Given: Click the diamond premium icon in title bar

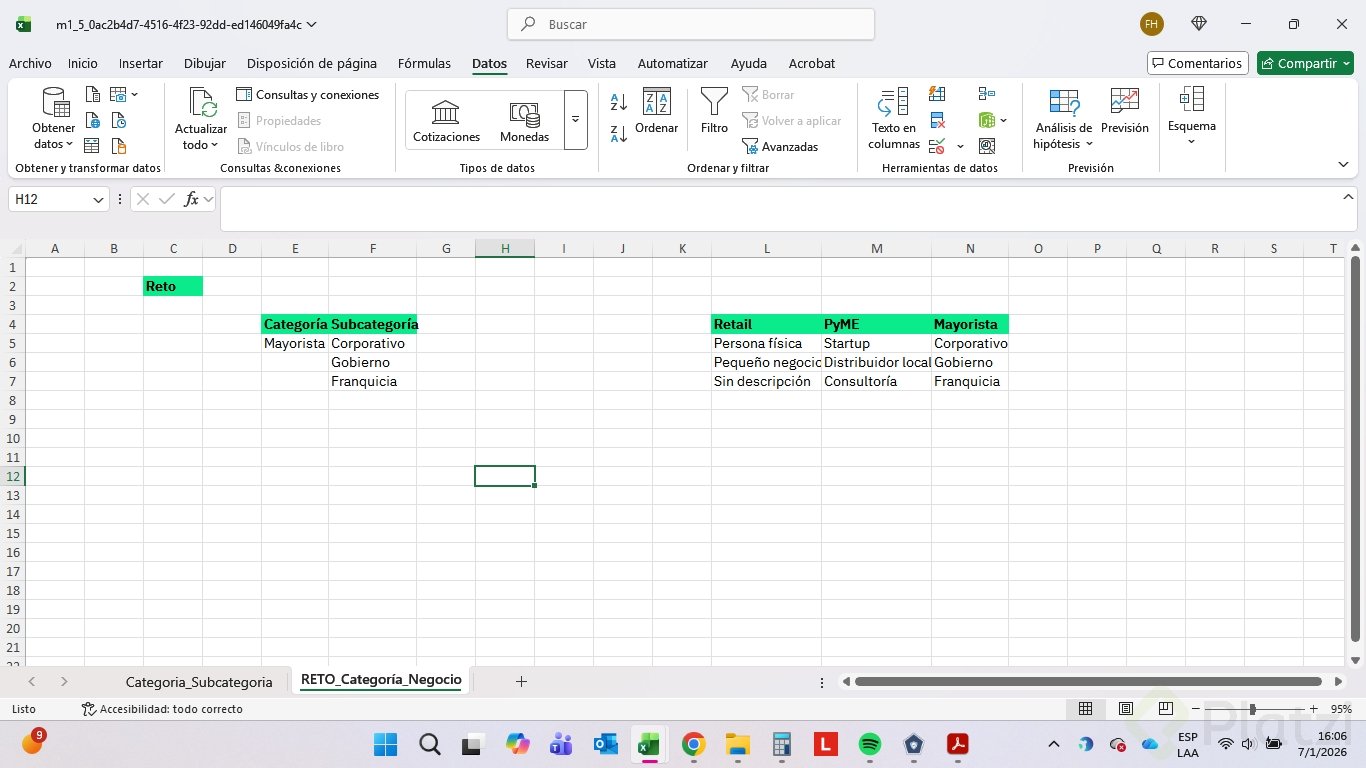Looking at the screenshot, I should pos(1199,24).
